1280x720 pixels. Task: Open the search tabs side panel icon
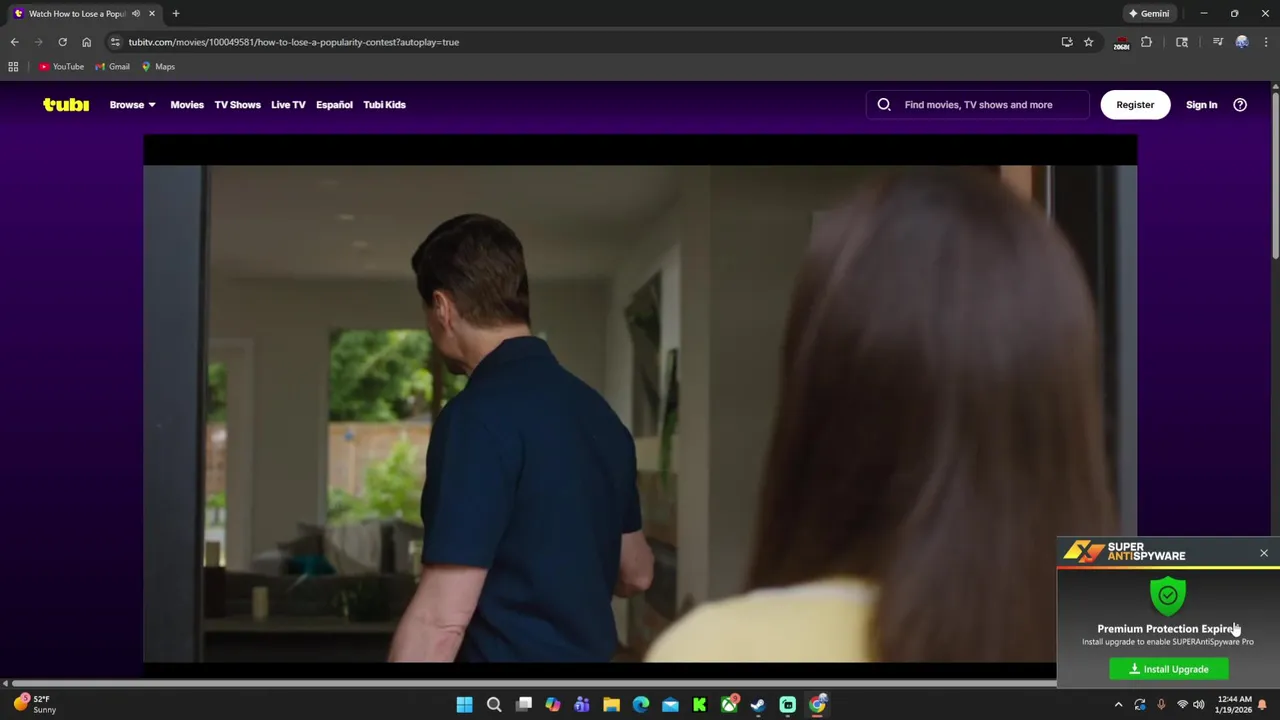point(1182,42)
